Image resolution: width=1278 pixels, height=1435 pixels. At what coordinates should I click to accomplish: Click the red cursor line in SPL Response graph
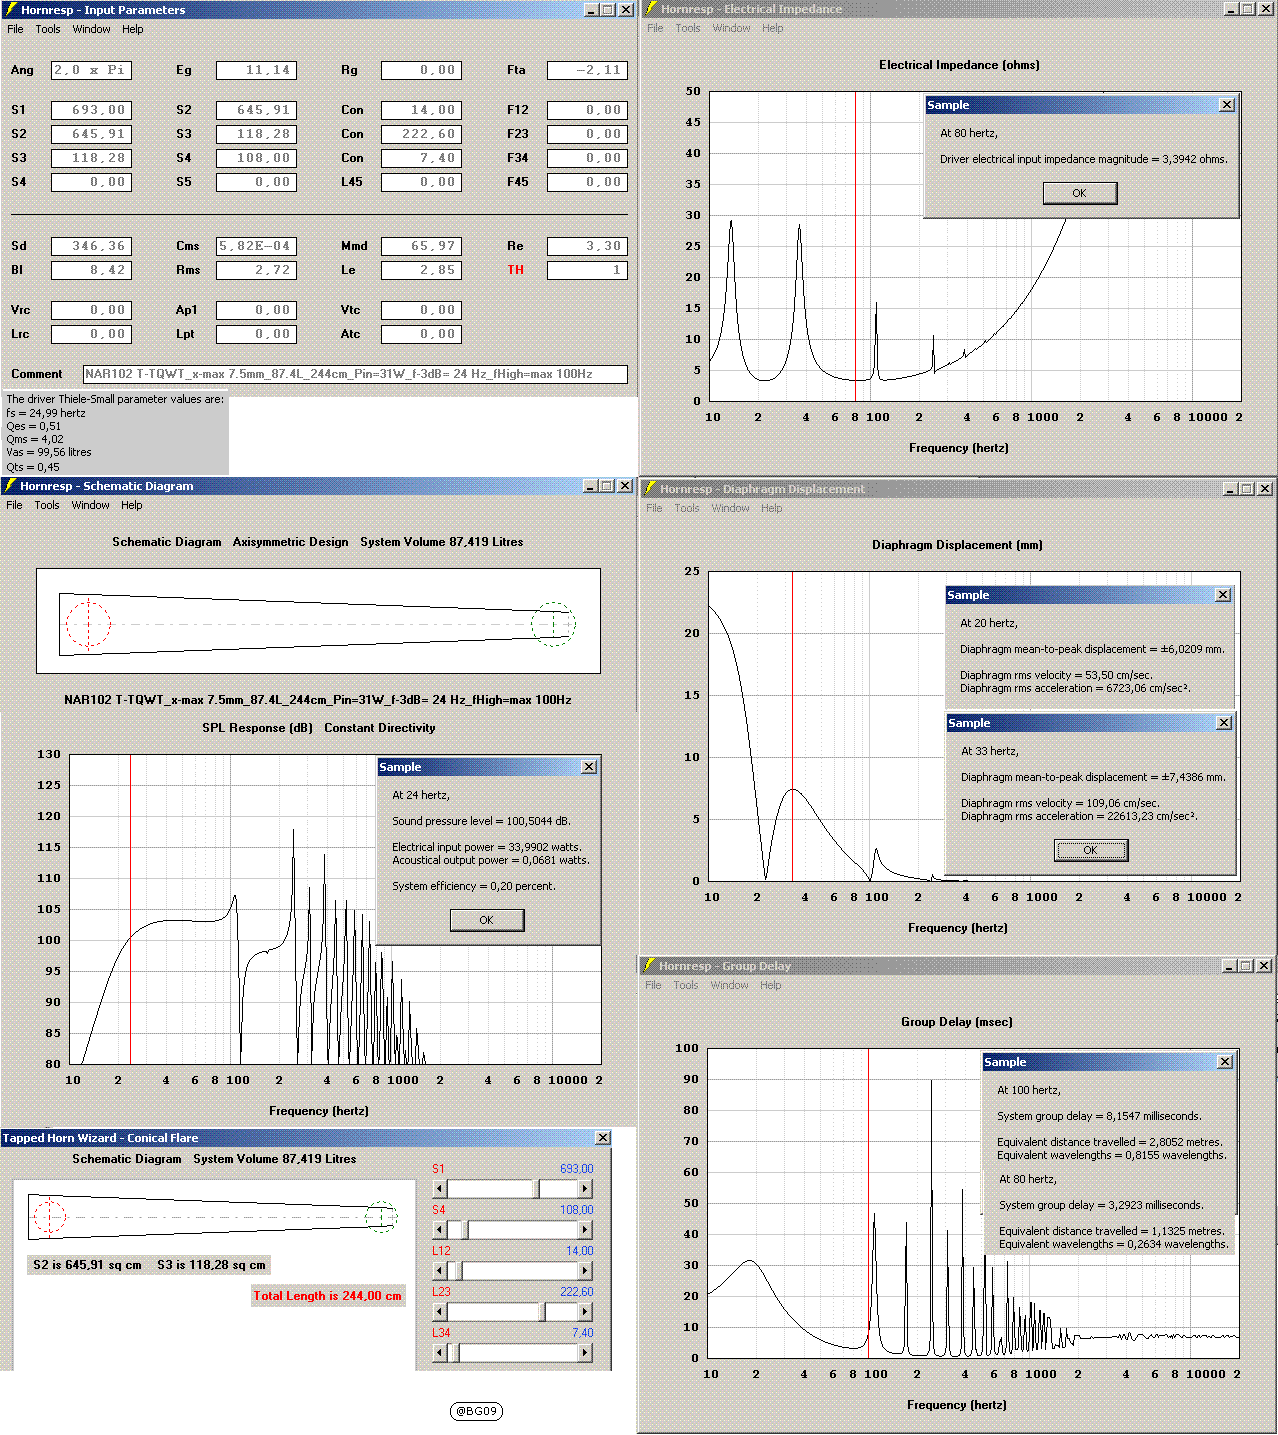coord(130,910)
